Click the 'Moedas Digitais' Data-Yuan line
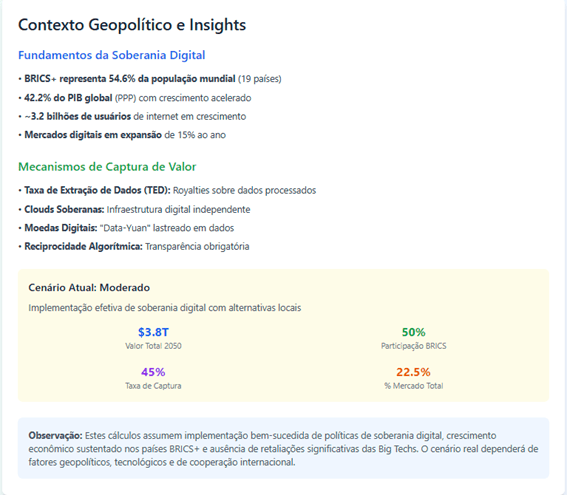 click(126, 228)
